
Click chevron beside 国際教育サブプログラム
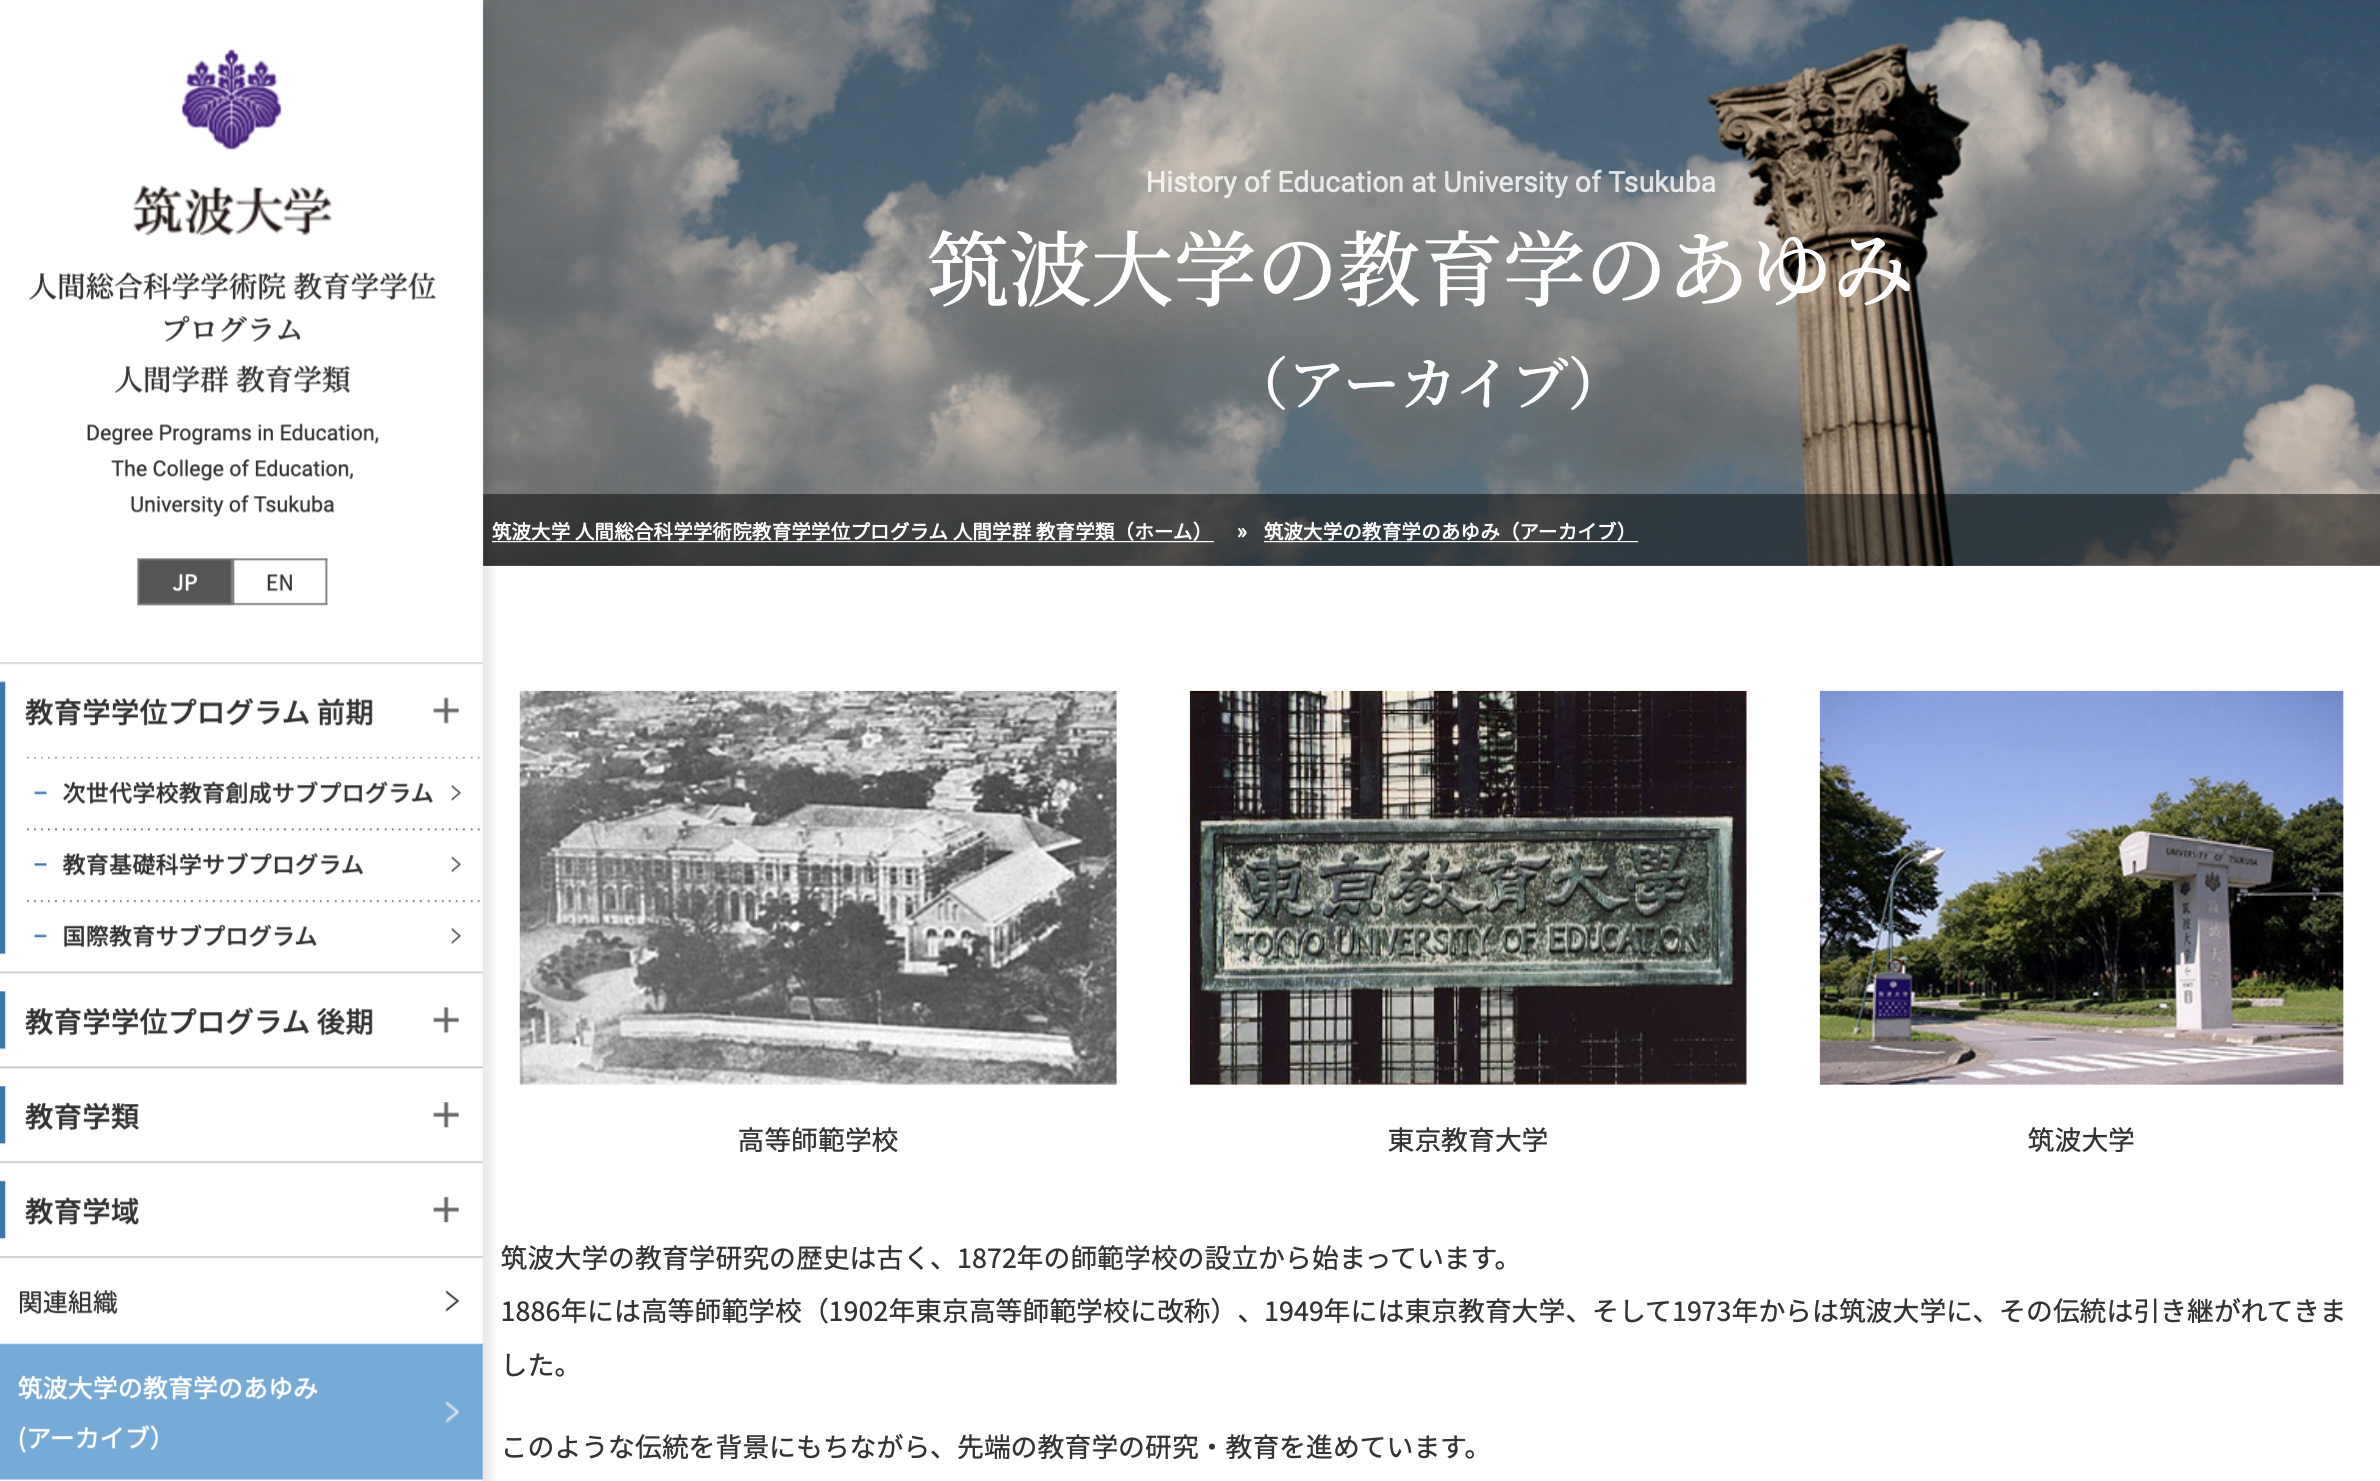[456, 936]
